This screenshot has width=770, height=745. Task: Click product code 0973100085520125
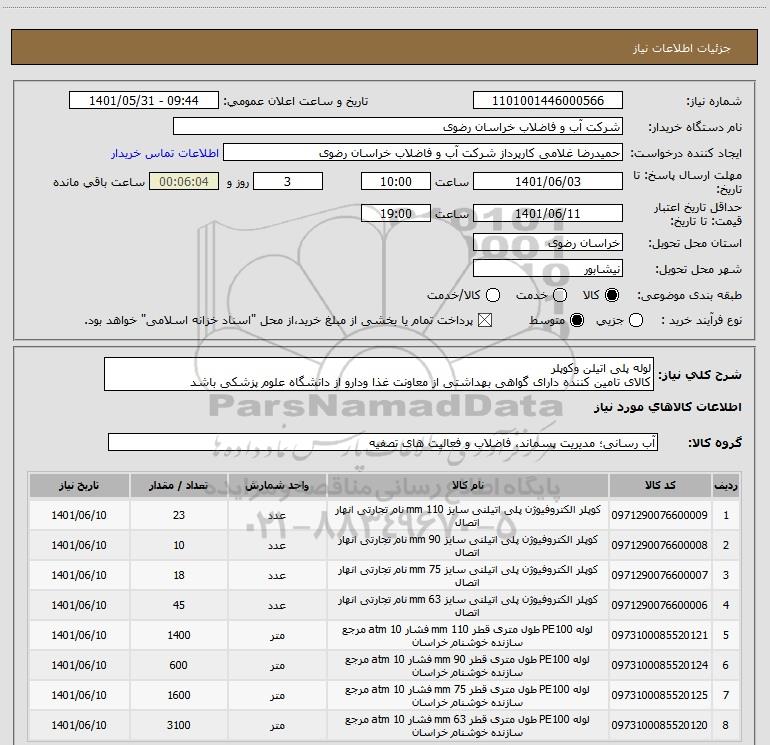[x=660, y=695]
